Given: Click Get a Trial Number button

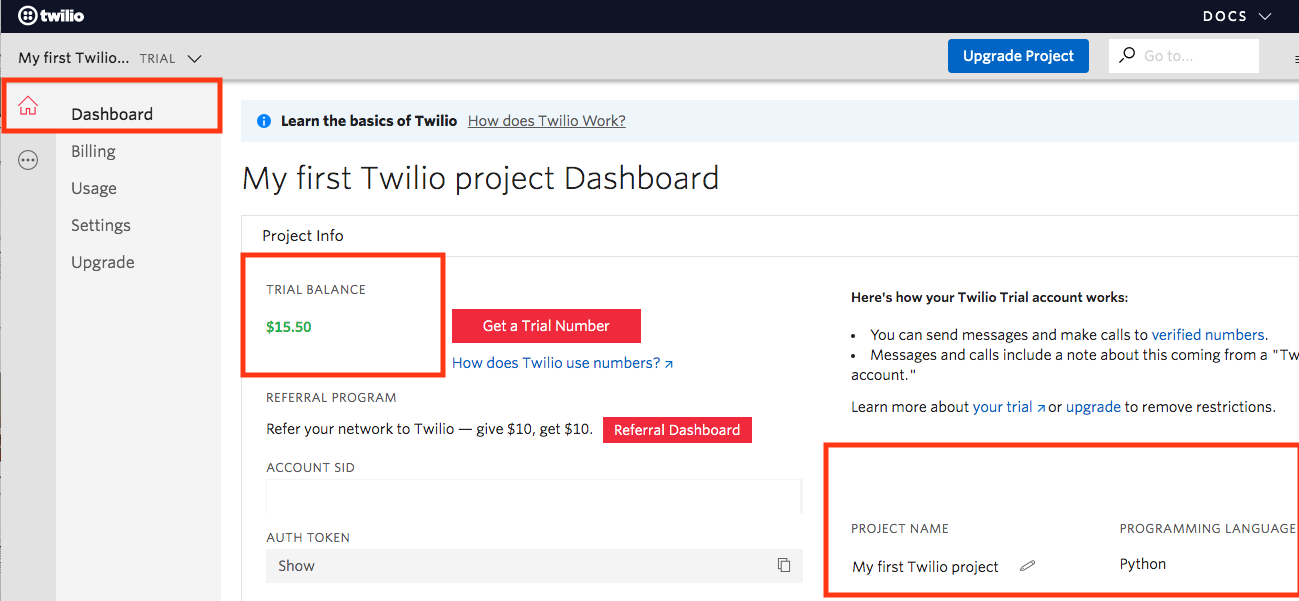Looking at the screenshot, I should point(546,326).
